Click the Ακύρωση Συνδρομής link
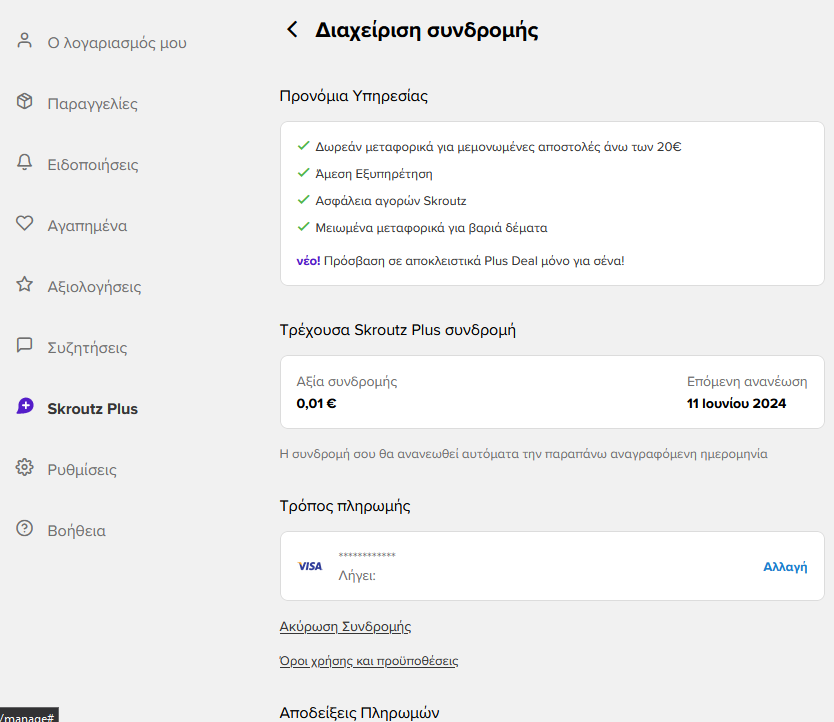 (x=345, y=626)
